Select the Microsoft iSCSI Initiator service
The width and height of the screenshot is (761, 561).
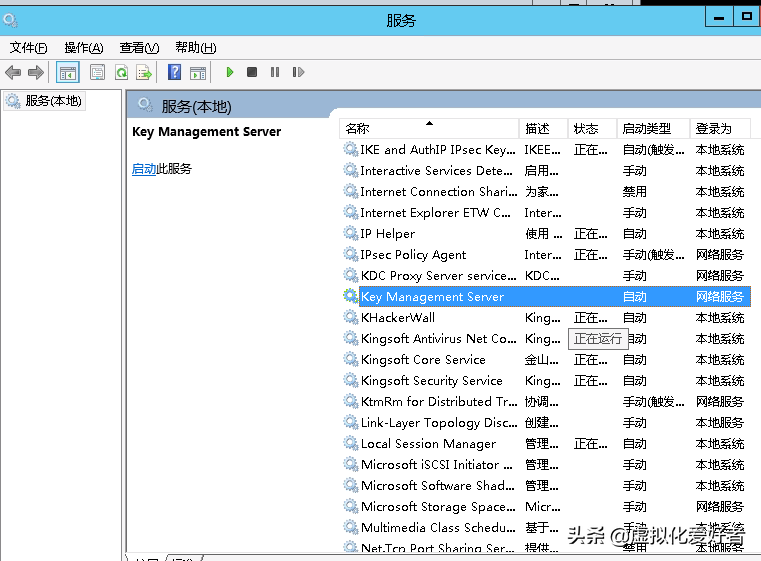(x=546, y=464)
